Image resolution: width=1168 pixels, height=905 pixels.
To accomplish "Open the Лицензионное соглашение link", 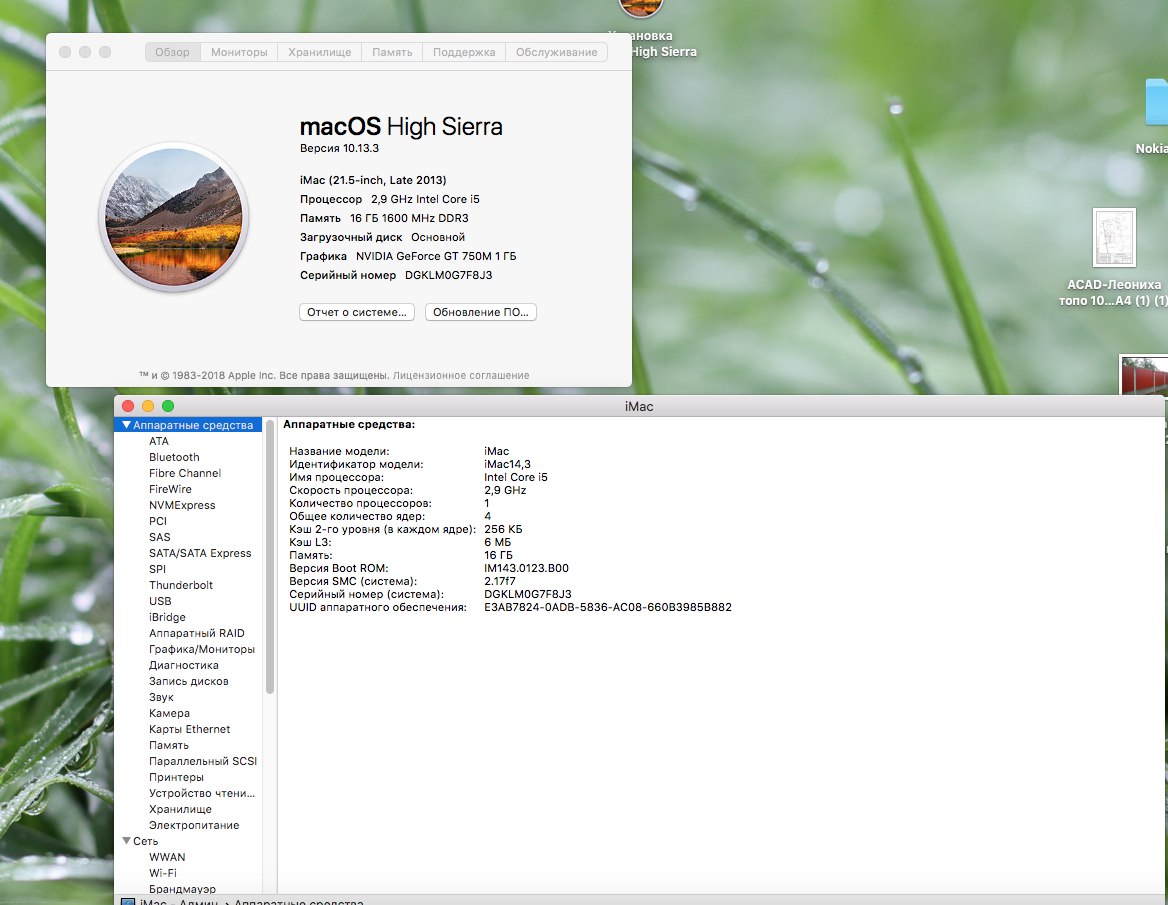I will 461,375.
